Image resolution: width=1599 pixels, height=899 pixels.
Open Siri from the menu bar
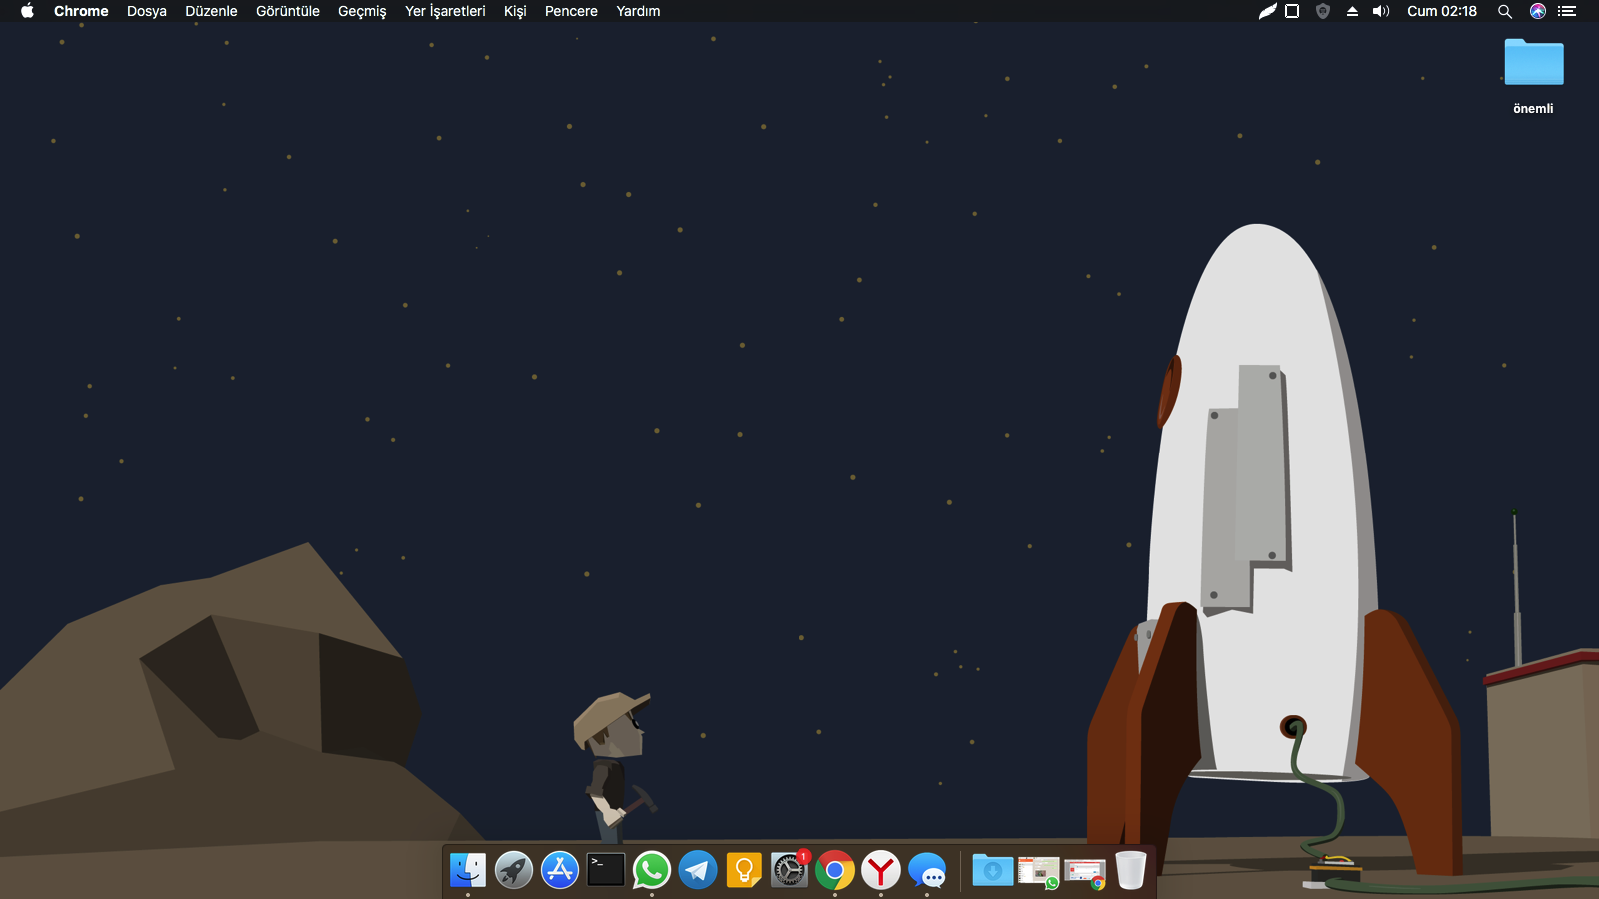1538,11
